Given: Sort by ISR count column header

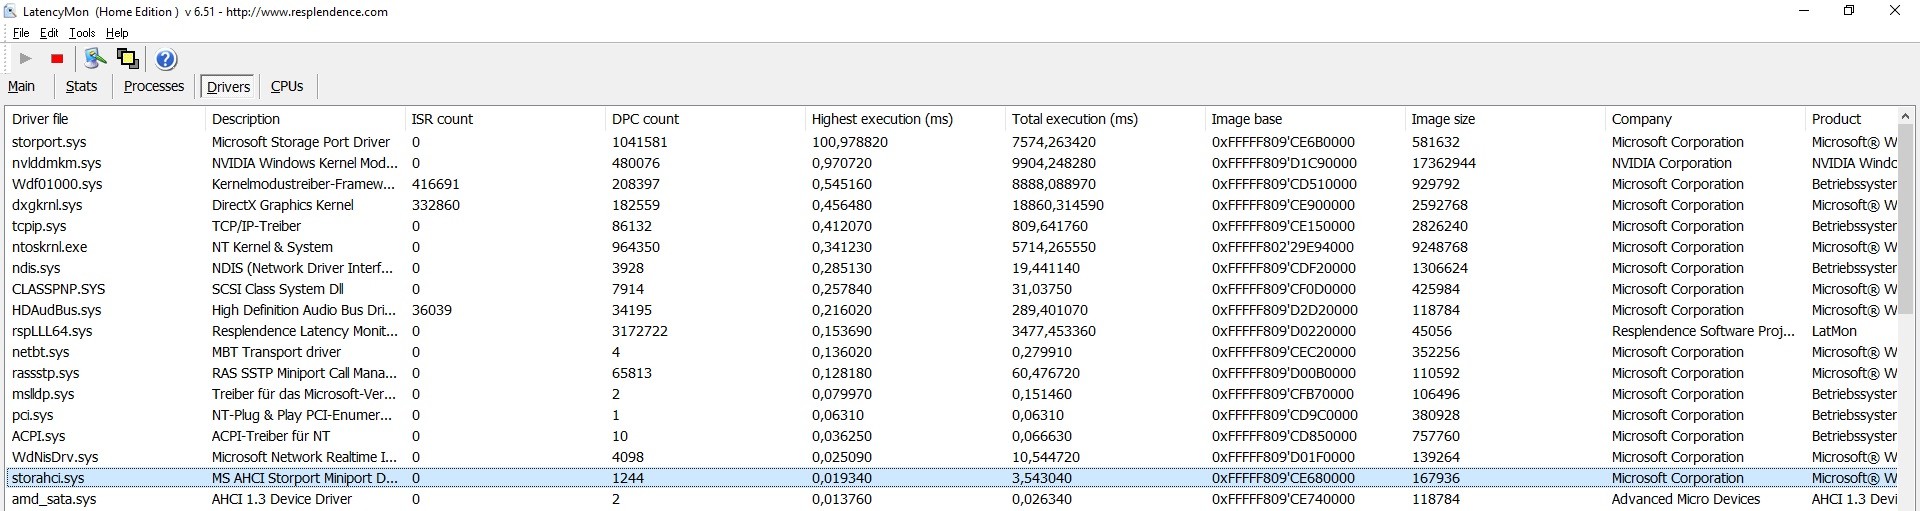Looking at the screenshot, I should pyautogui.click(x=442, y=119).
